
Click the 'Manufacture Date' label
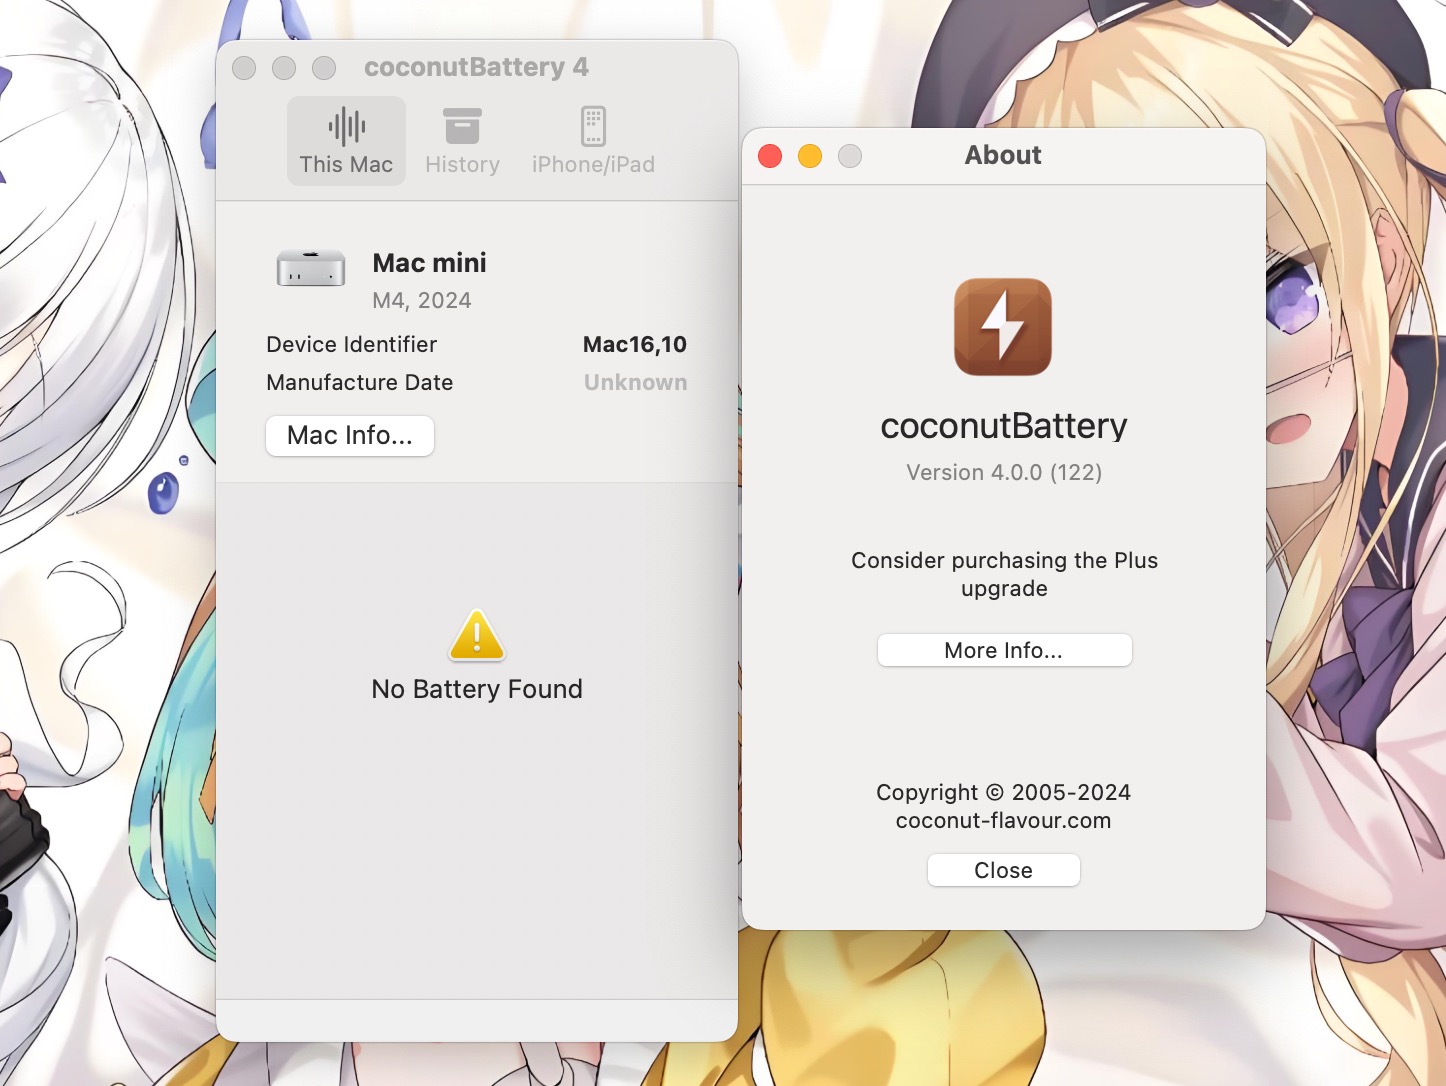coord(360,382)
